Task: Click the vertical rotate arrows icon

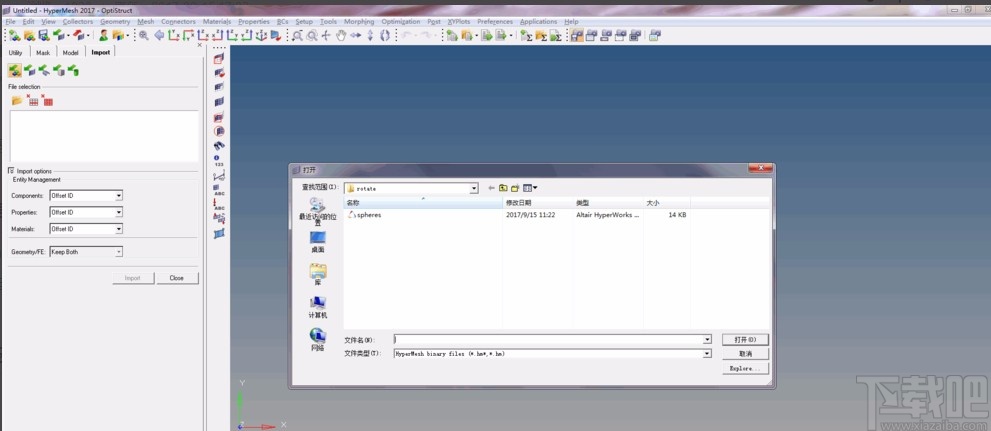Action: click(370, 35)
